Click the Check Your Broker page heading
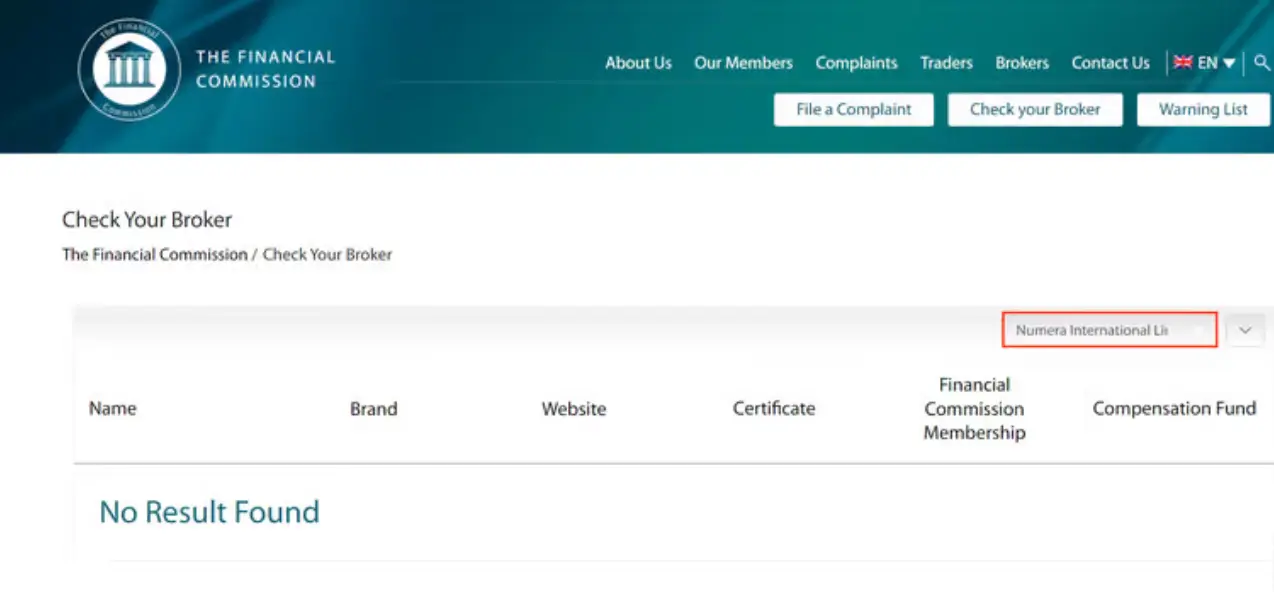Screen dimensions: 1274x592 point(147,219)
